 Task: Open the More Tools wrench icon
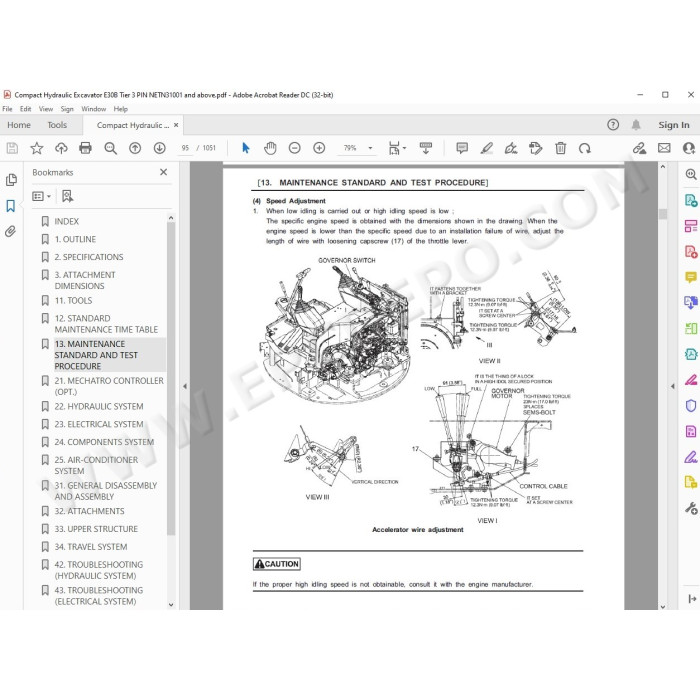tap(691, 508)
